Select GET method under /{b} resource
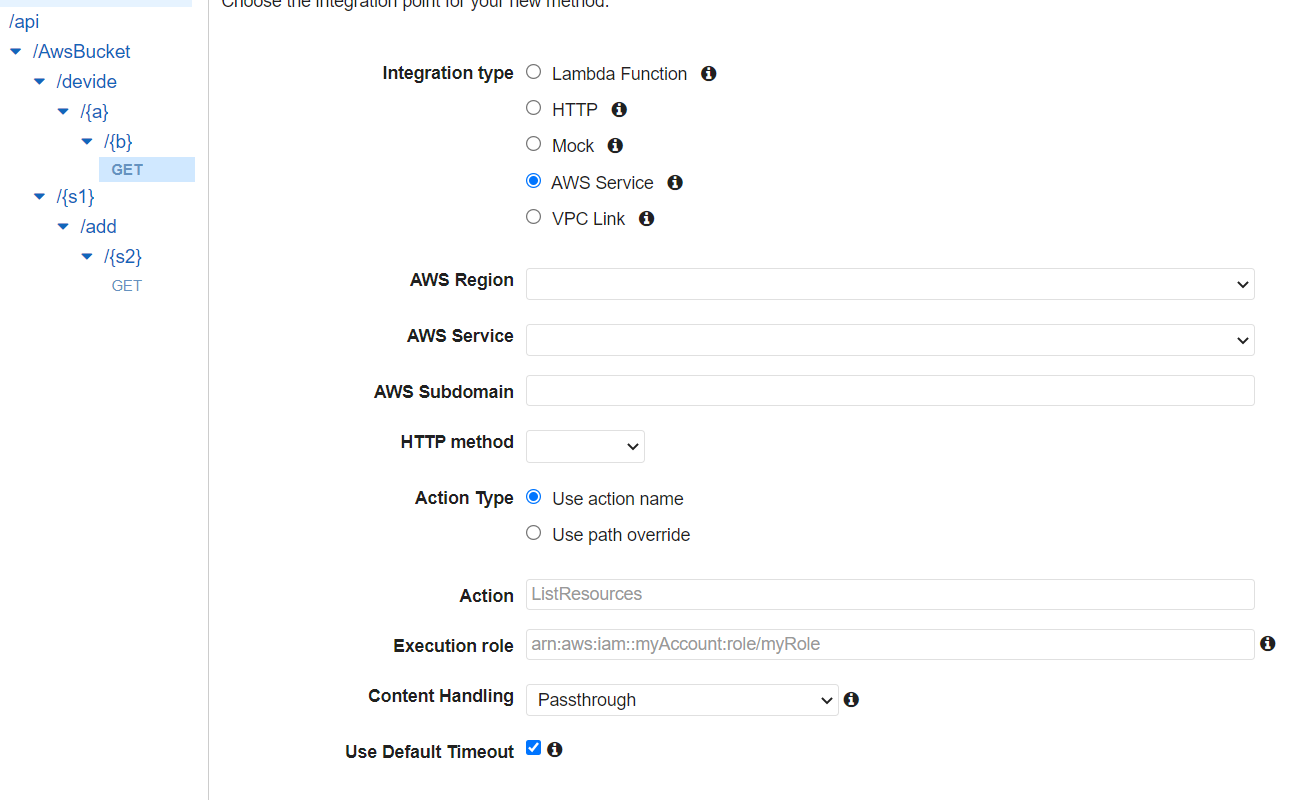Screen dimensions: 1291x800 coord(127,170)
